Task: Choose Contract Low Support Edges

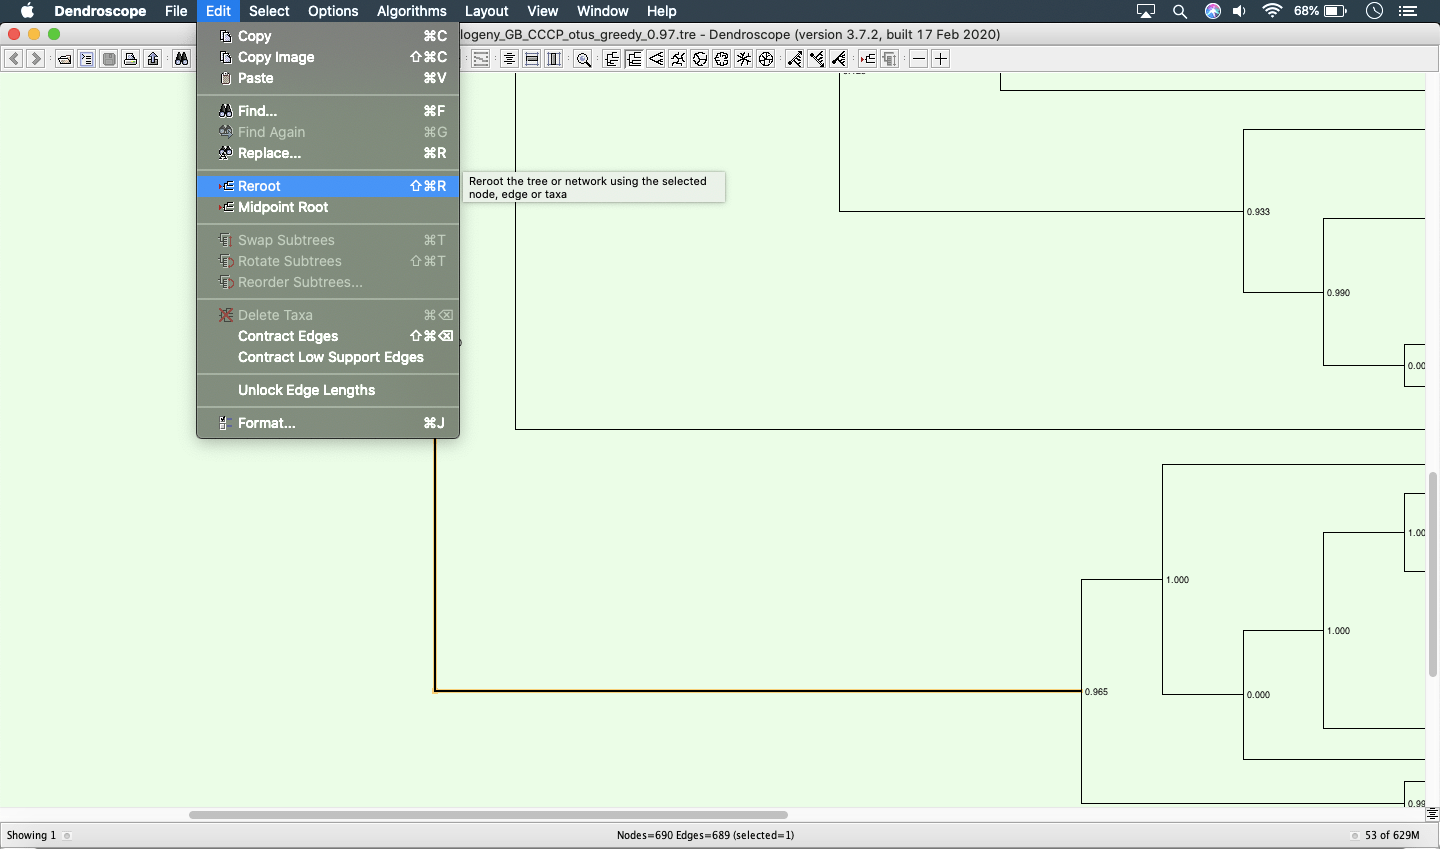Action: [328, 357]
